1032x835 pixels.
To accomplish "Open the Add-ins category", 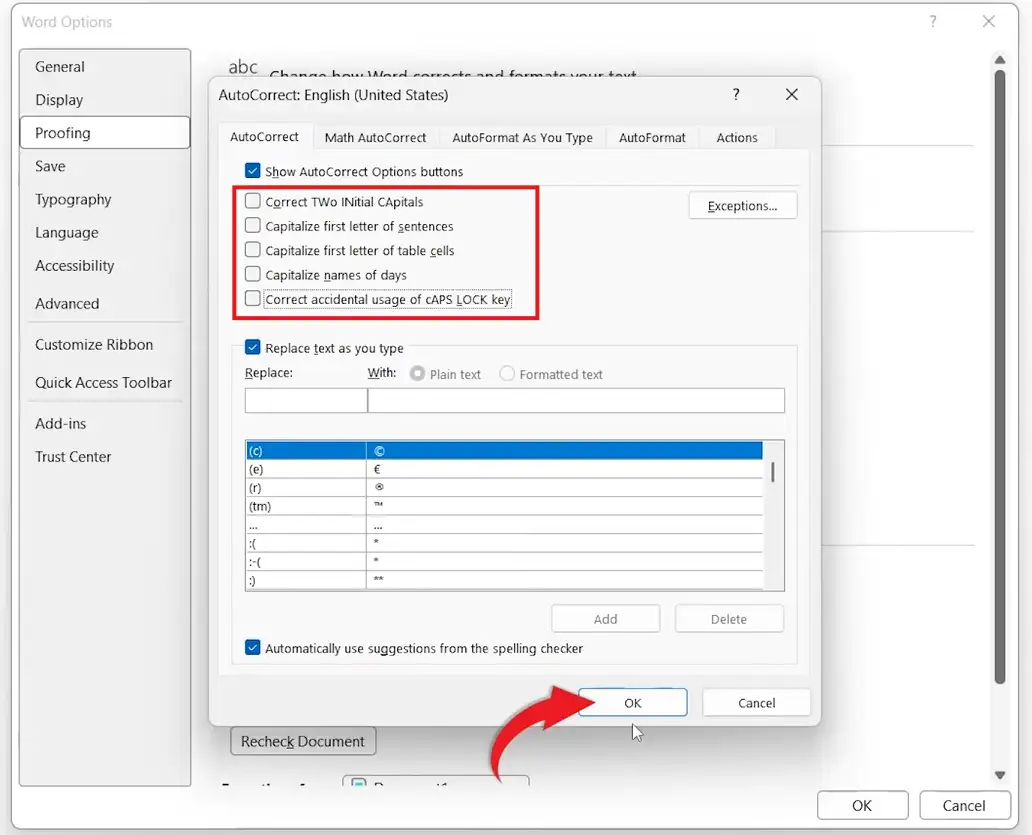I will (105, 423).
